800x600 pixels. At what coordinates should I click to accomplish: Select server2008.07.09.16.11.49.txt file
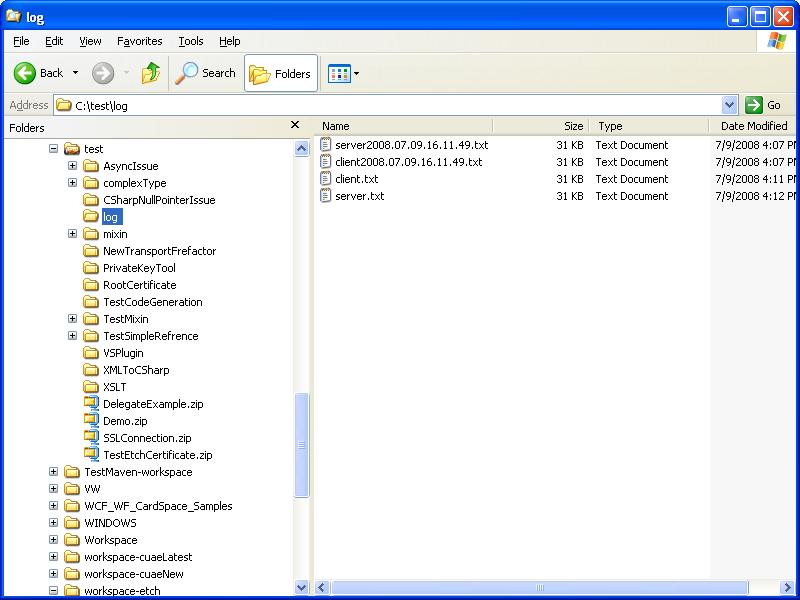tap(411, 145)
